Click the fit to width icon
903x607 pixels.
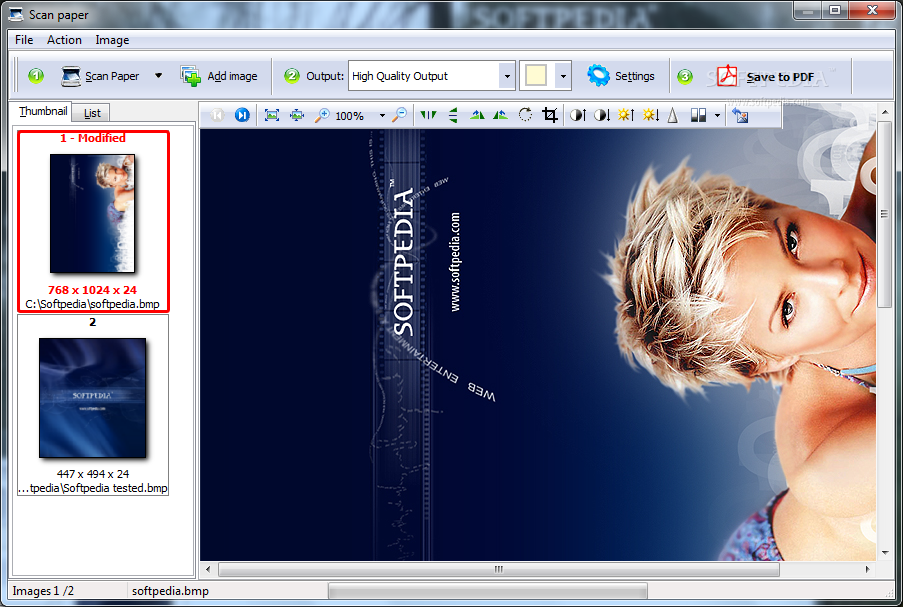[x=297, y=115]
